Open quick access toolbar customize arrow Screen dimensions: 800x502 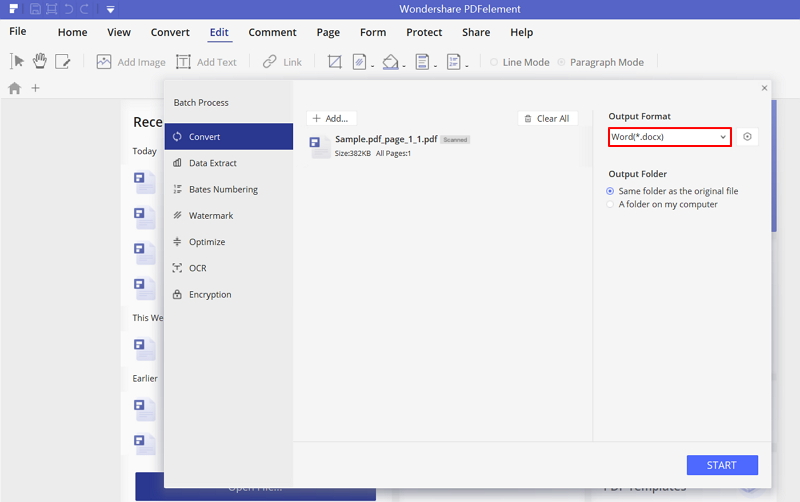tap(110, 9)
